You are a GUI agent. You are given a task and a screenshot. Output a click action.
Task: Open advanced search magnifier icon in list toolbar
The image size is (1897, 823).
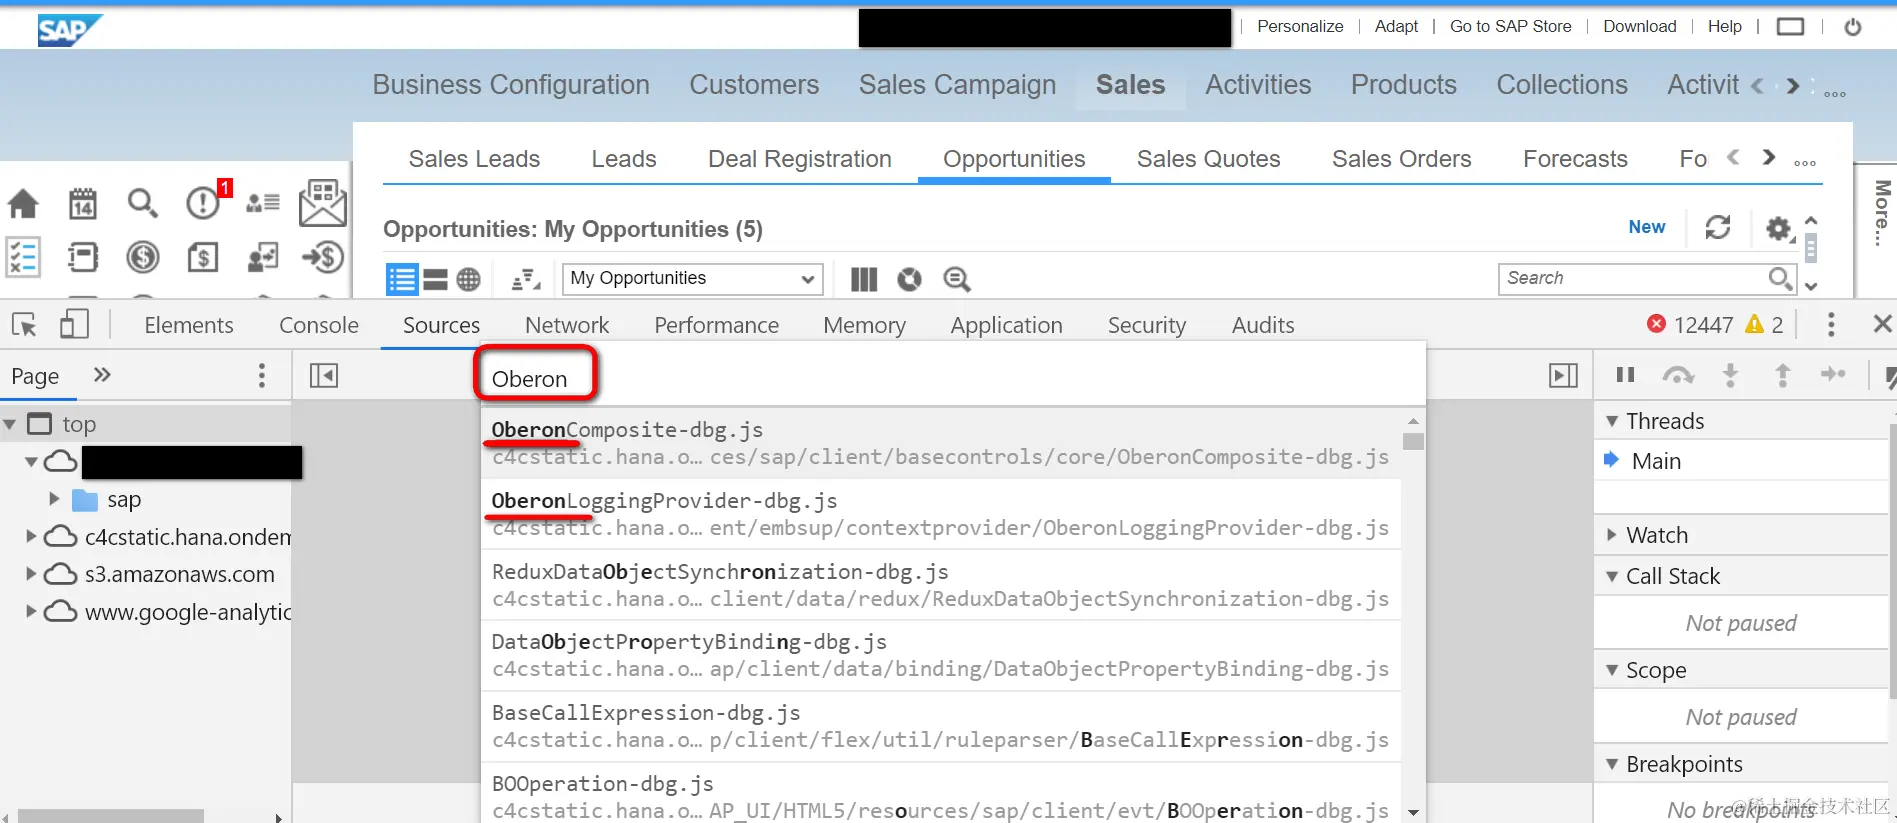[x=957, y=279]
